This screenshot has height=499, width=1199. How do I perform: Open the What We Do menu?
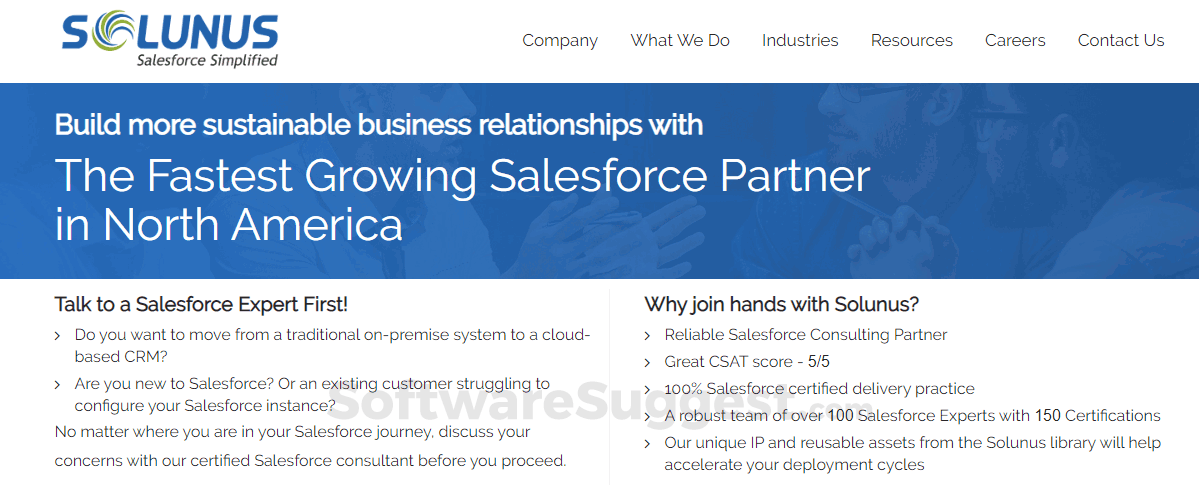tap(680, 41)
